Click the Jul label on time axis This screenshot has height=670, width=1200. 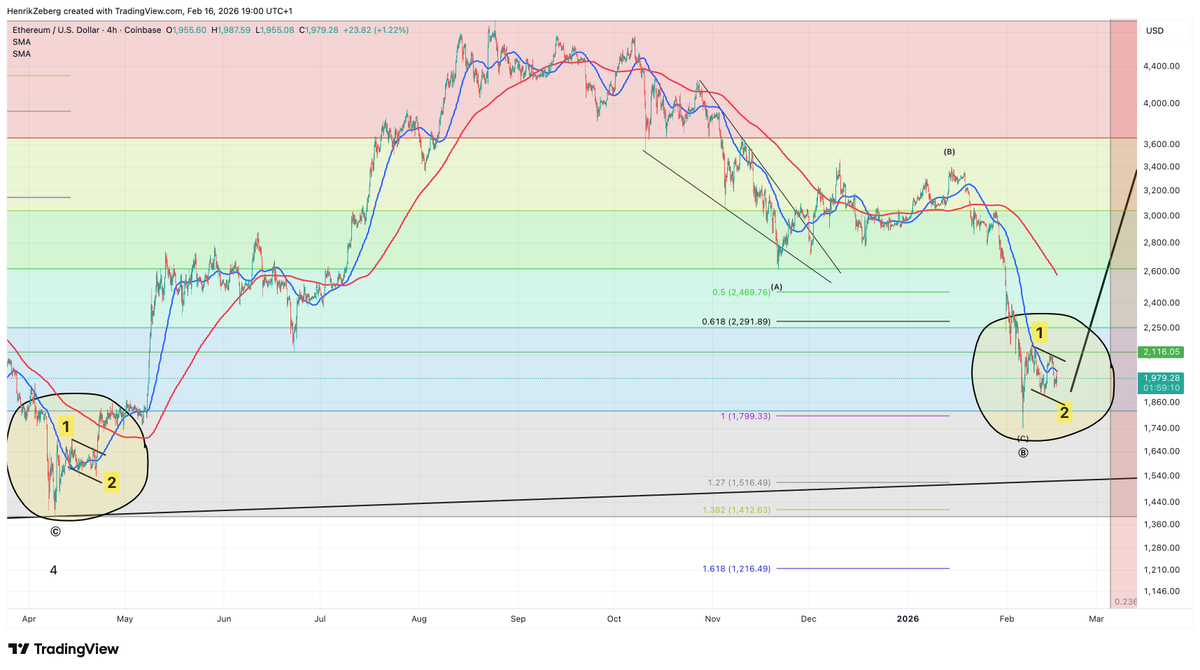[x=320, y=620]
